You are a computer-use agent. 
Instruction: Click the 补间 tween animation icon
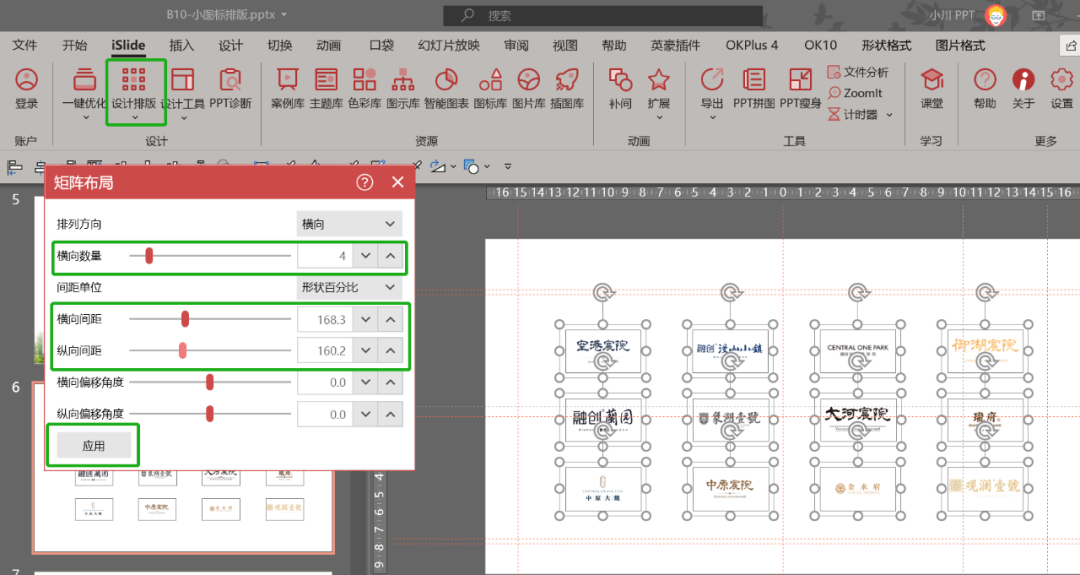(621, 88)
